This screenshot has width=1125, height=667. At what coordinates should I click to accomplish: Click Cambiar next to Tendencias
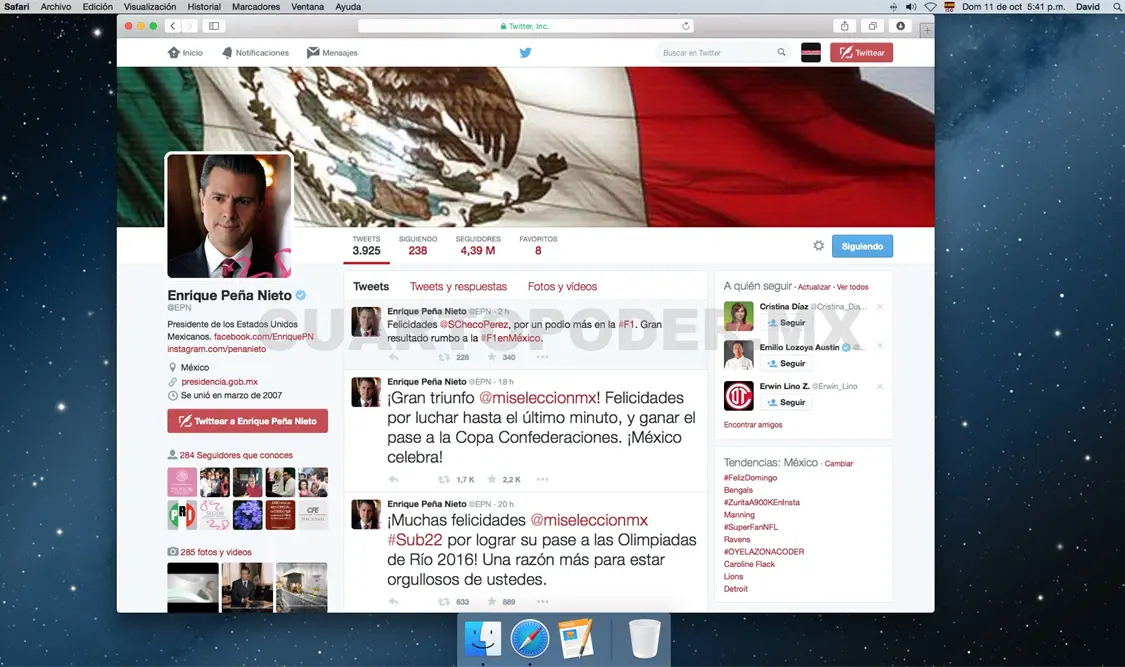[839, 464]
